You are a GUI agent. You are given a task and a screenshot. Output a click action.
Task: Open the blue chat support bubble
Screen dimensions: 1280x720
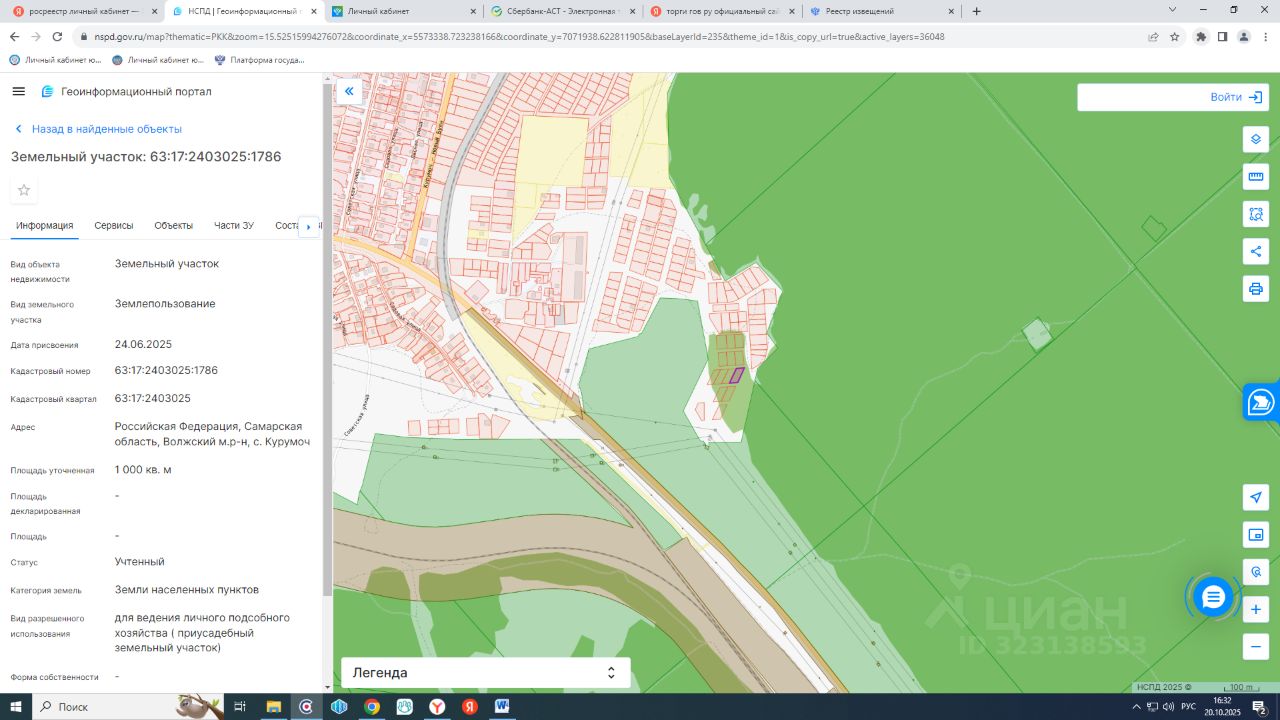(1213, 597)
